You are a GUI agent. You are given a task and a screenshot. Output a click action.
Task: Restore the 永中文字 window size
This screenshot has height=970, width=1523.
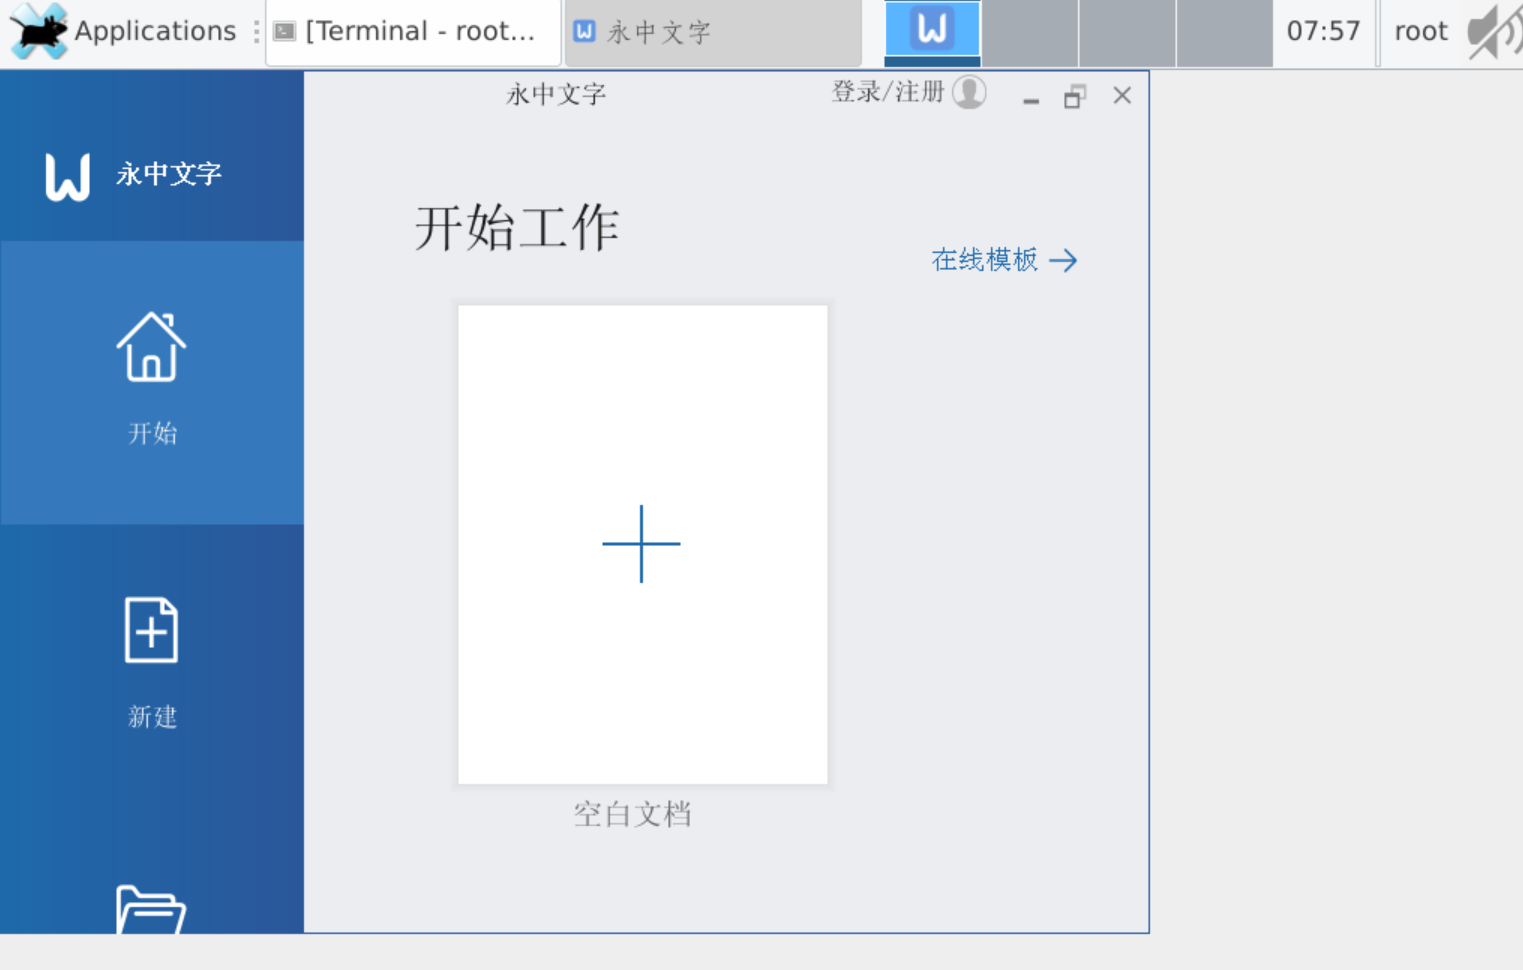click(1075, 96)
